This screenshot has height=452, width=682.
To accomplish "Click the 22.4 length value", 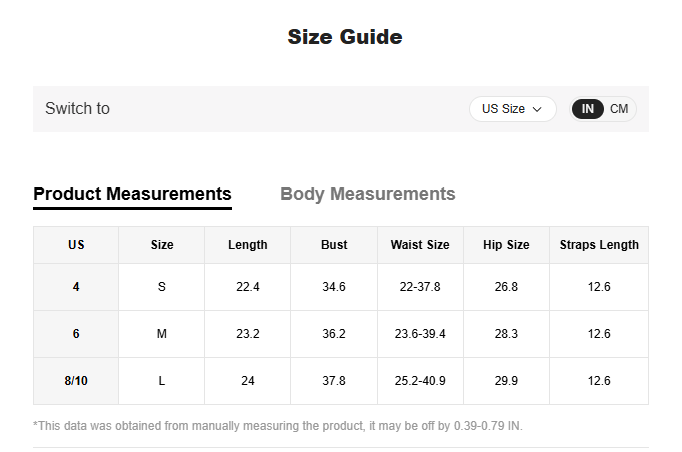I will pyautogui.click(x=247, y=287).
